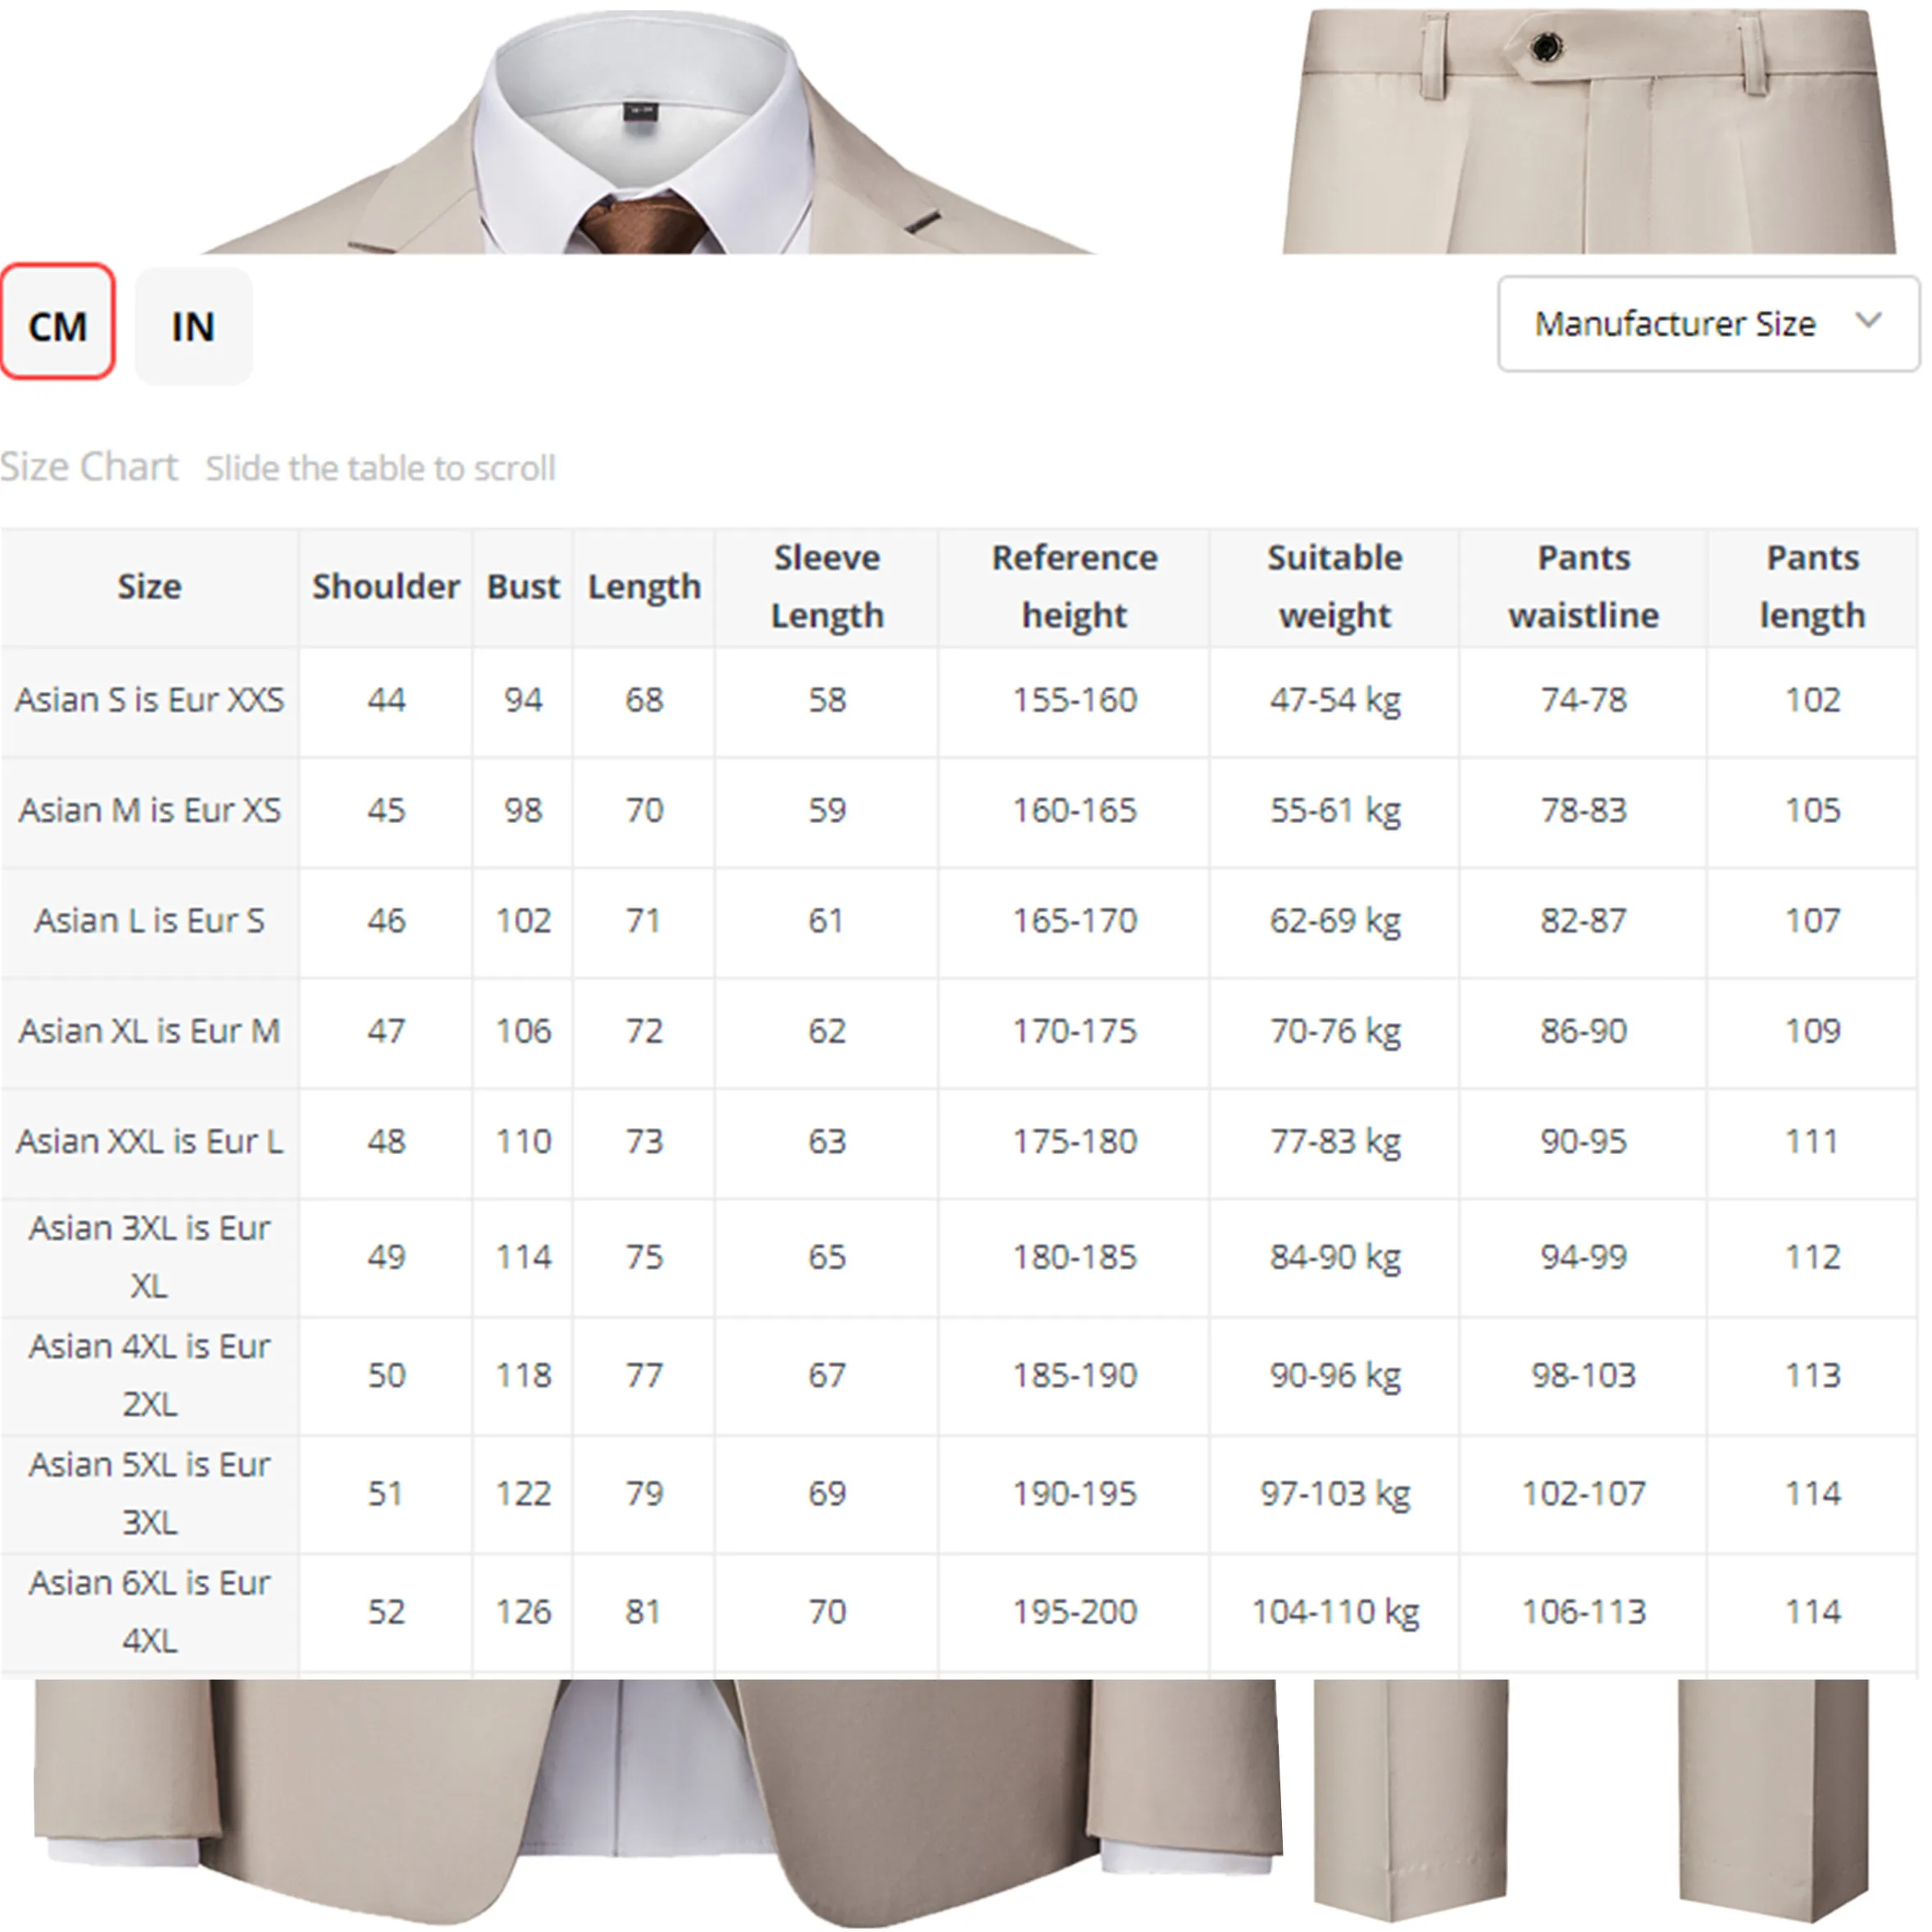Click the Reference height column header
Image resolution: width=1932 pixels, height=1932 pixels.
point(1074,587)
